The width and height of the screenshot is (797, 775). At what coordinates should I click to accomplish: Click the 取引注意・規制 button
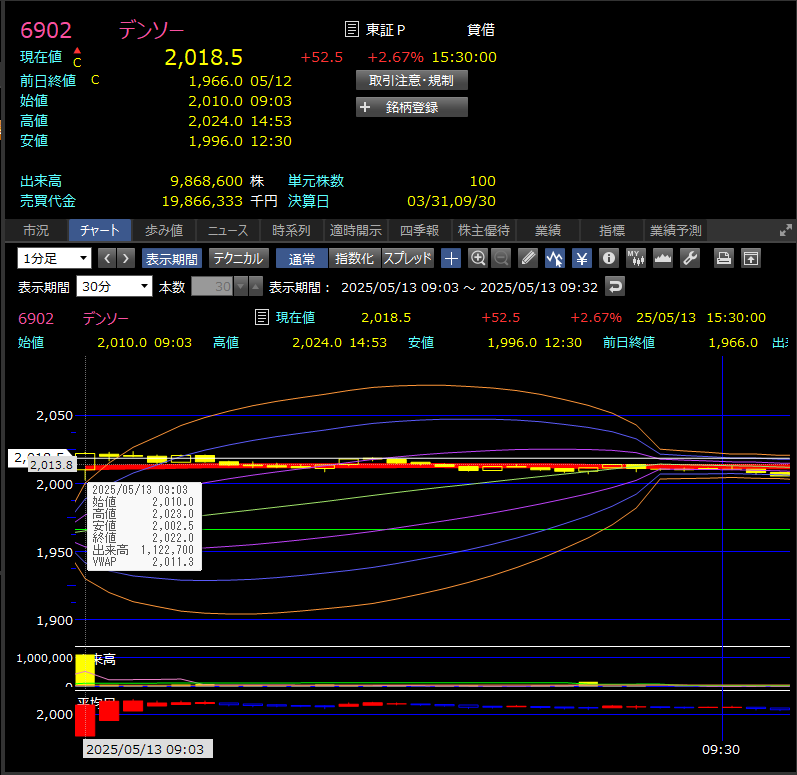[x=412, y=80]
